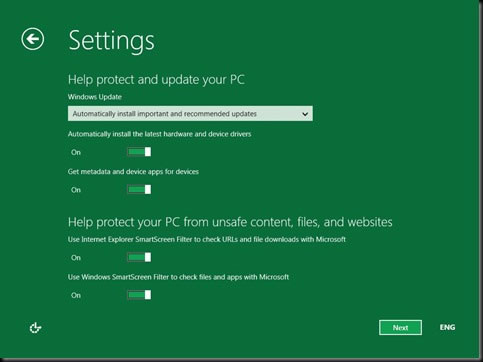Disable the Get metadata and device apps switch

[x=139, y=190]
